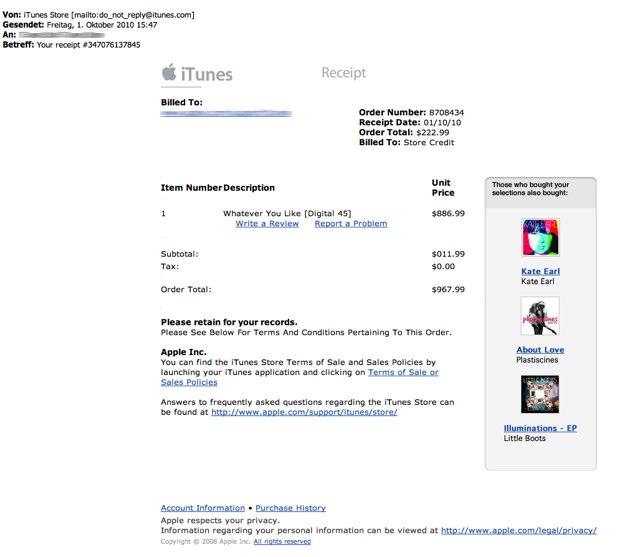Open the Kate Earl album cover
The width and height of the screenshot is (620, 557).
pyautogui.click(x=540, y=238)
